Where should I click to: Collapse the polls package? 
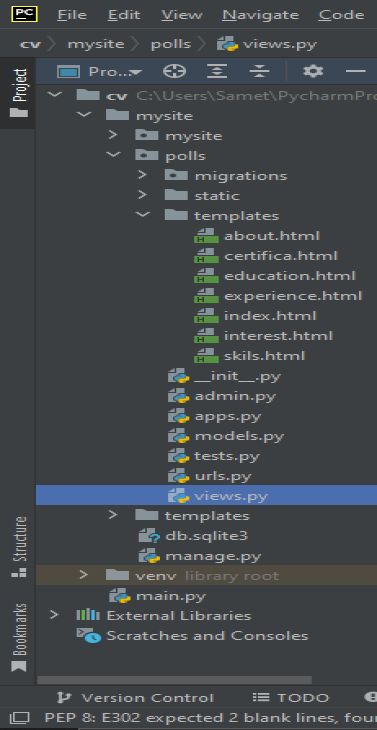113,155
